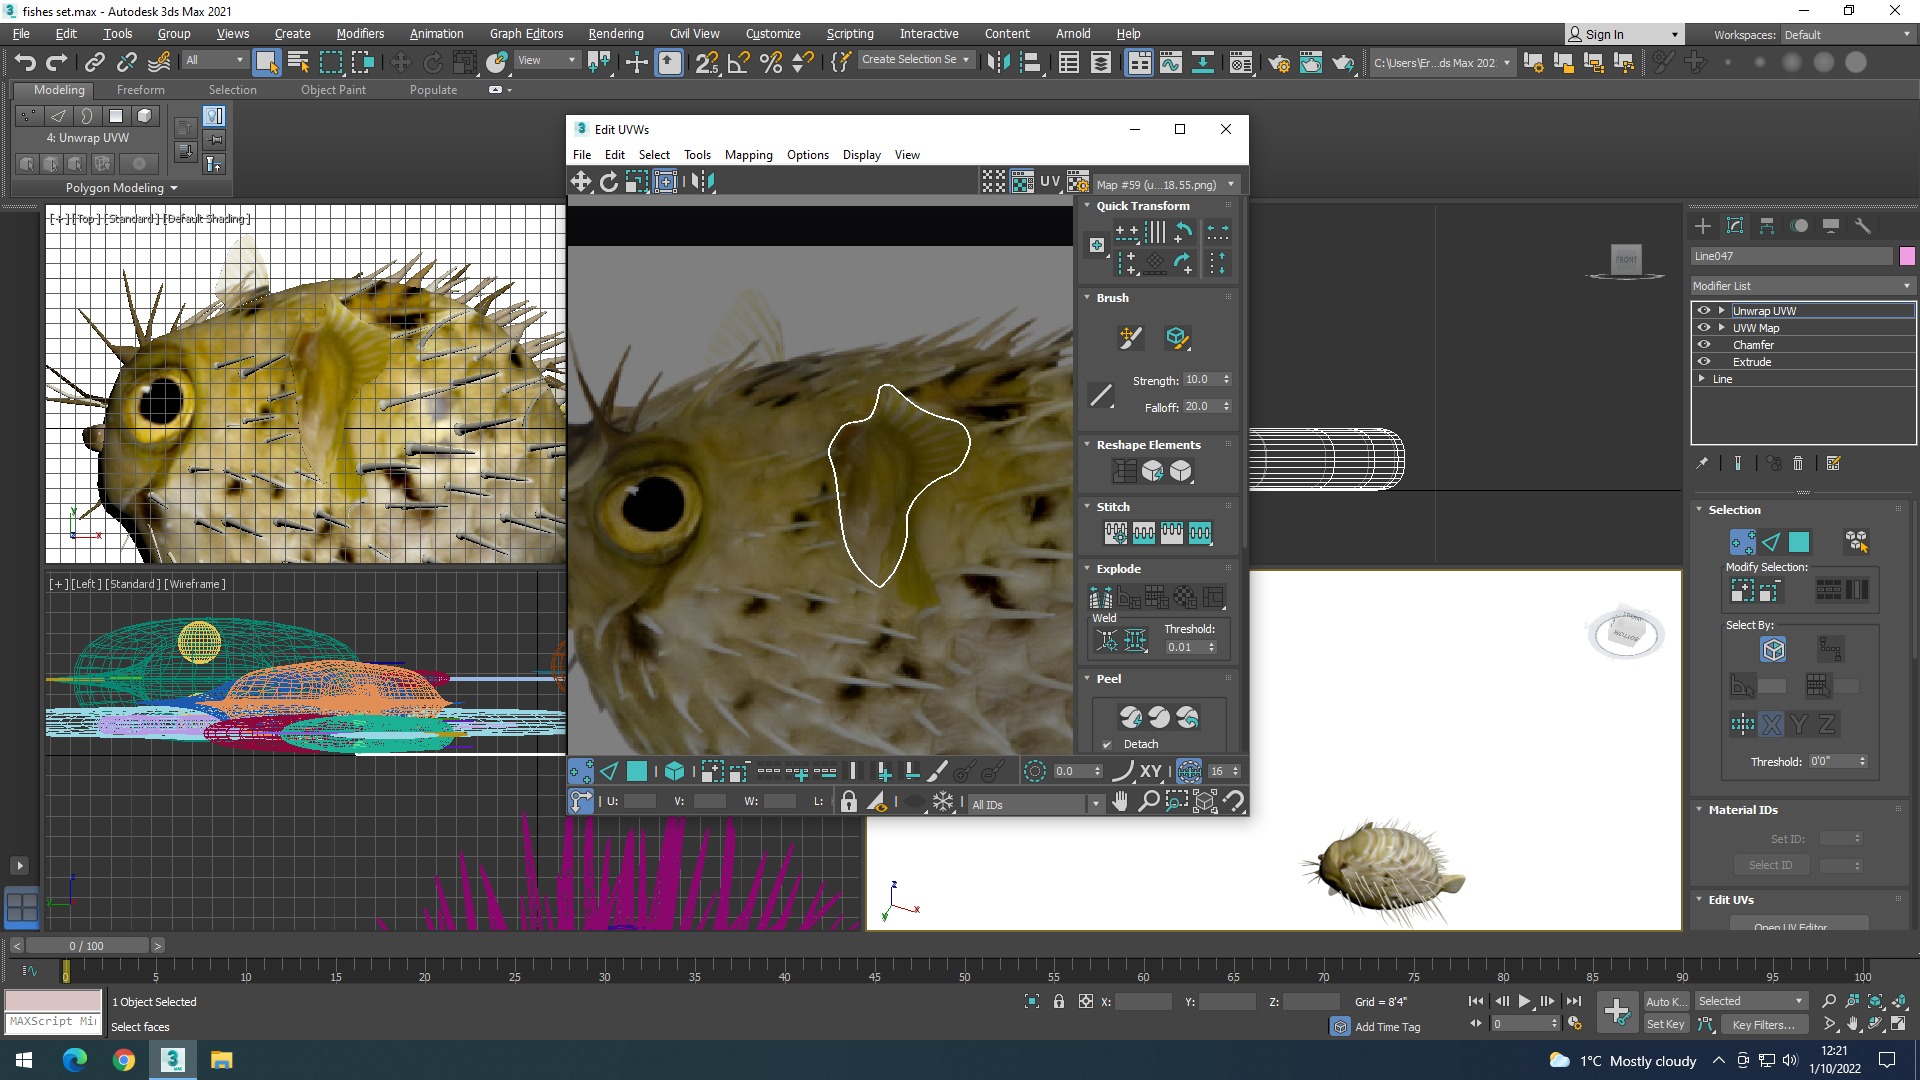Click the Remove modifier trash icon
The image size is (1920, 1080).
point(1798,463)
